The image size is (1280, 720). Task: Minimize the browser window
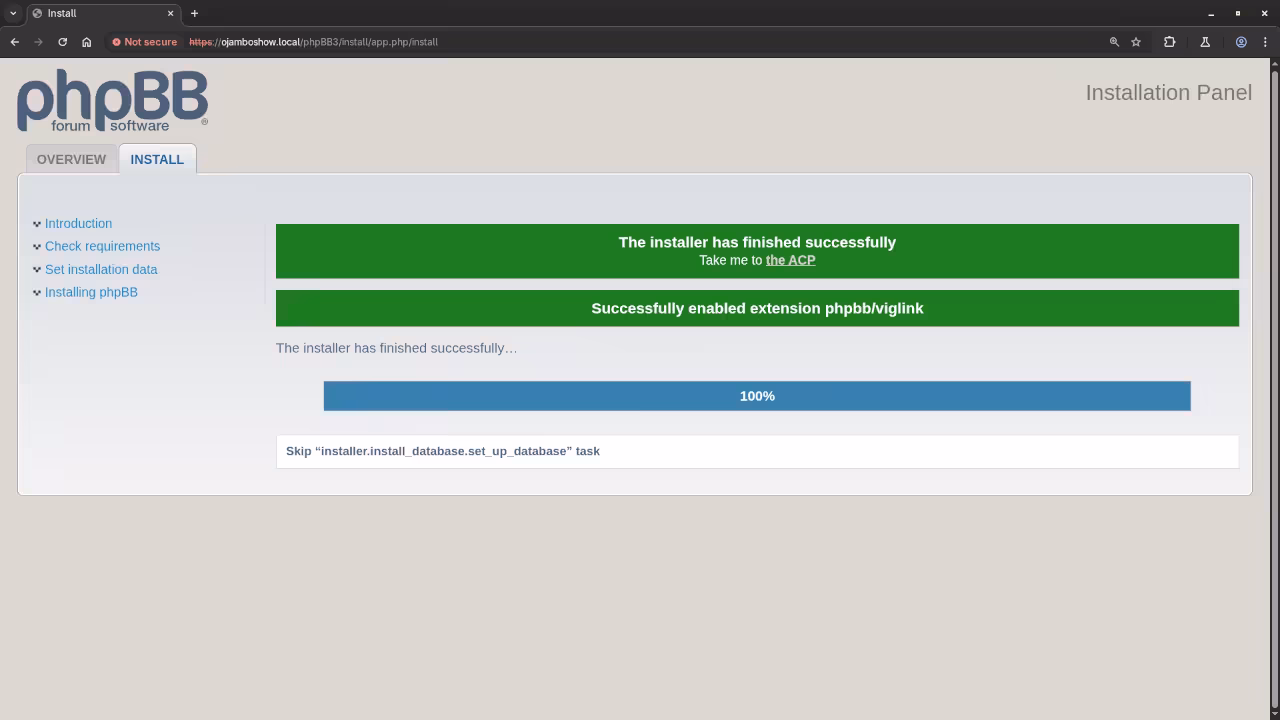(1210, 13)
